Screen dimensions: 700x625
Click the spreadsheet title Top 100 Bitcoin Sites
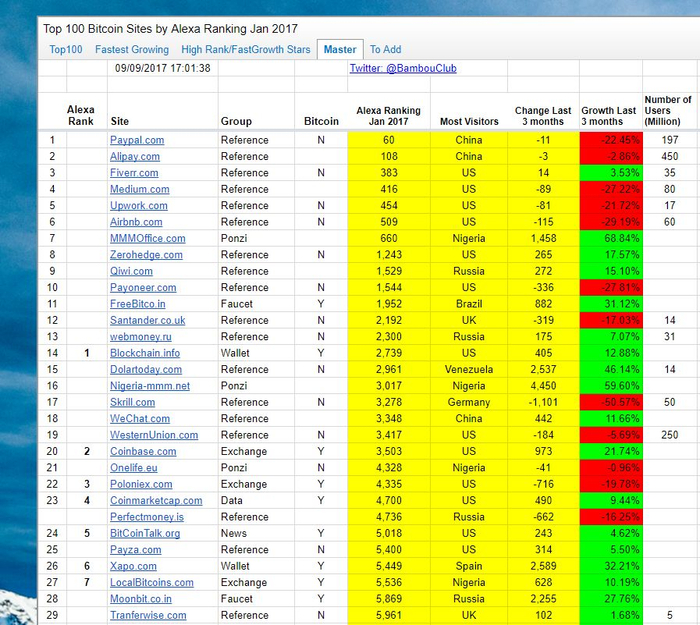(170, 29)
